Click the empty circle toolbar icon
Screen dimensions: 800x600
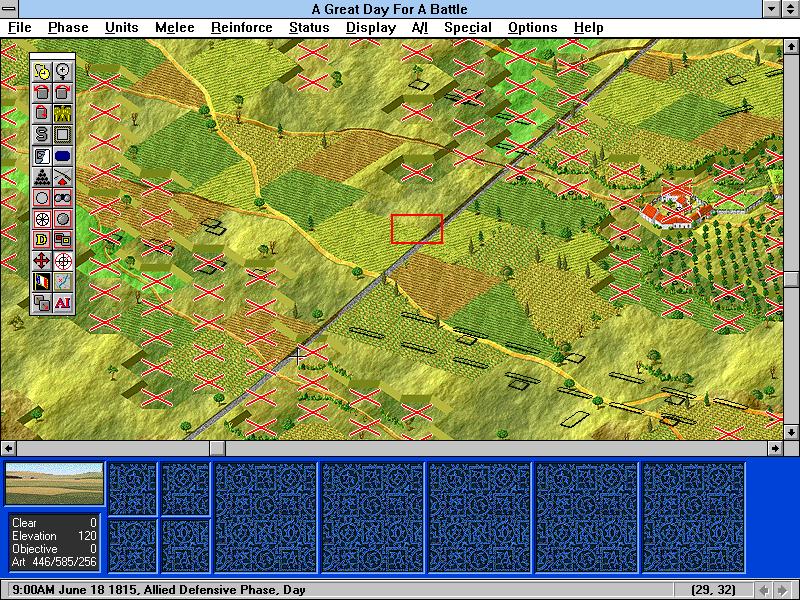pos(42,198)
